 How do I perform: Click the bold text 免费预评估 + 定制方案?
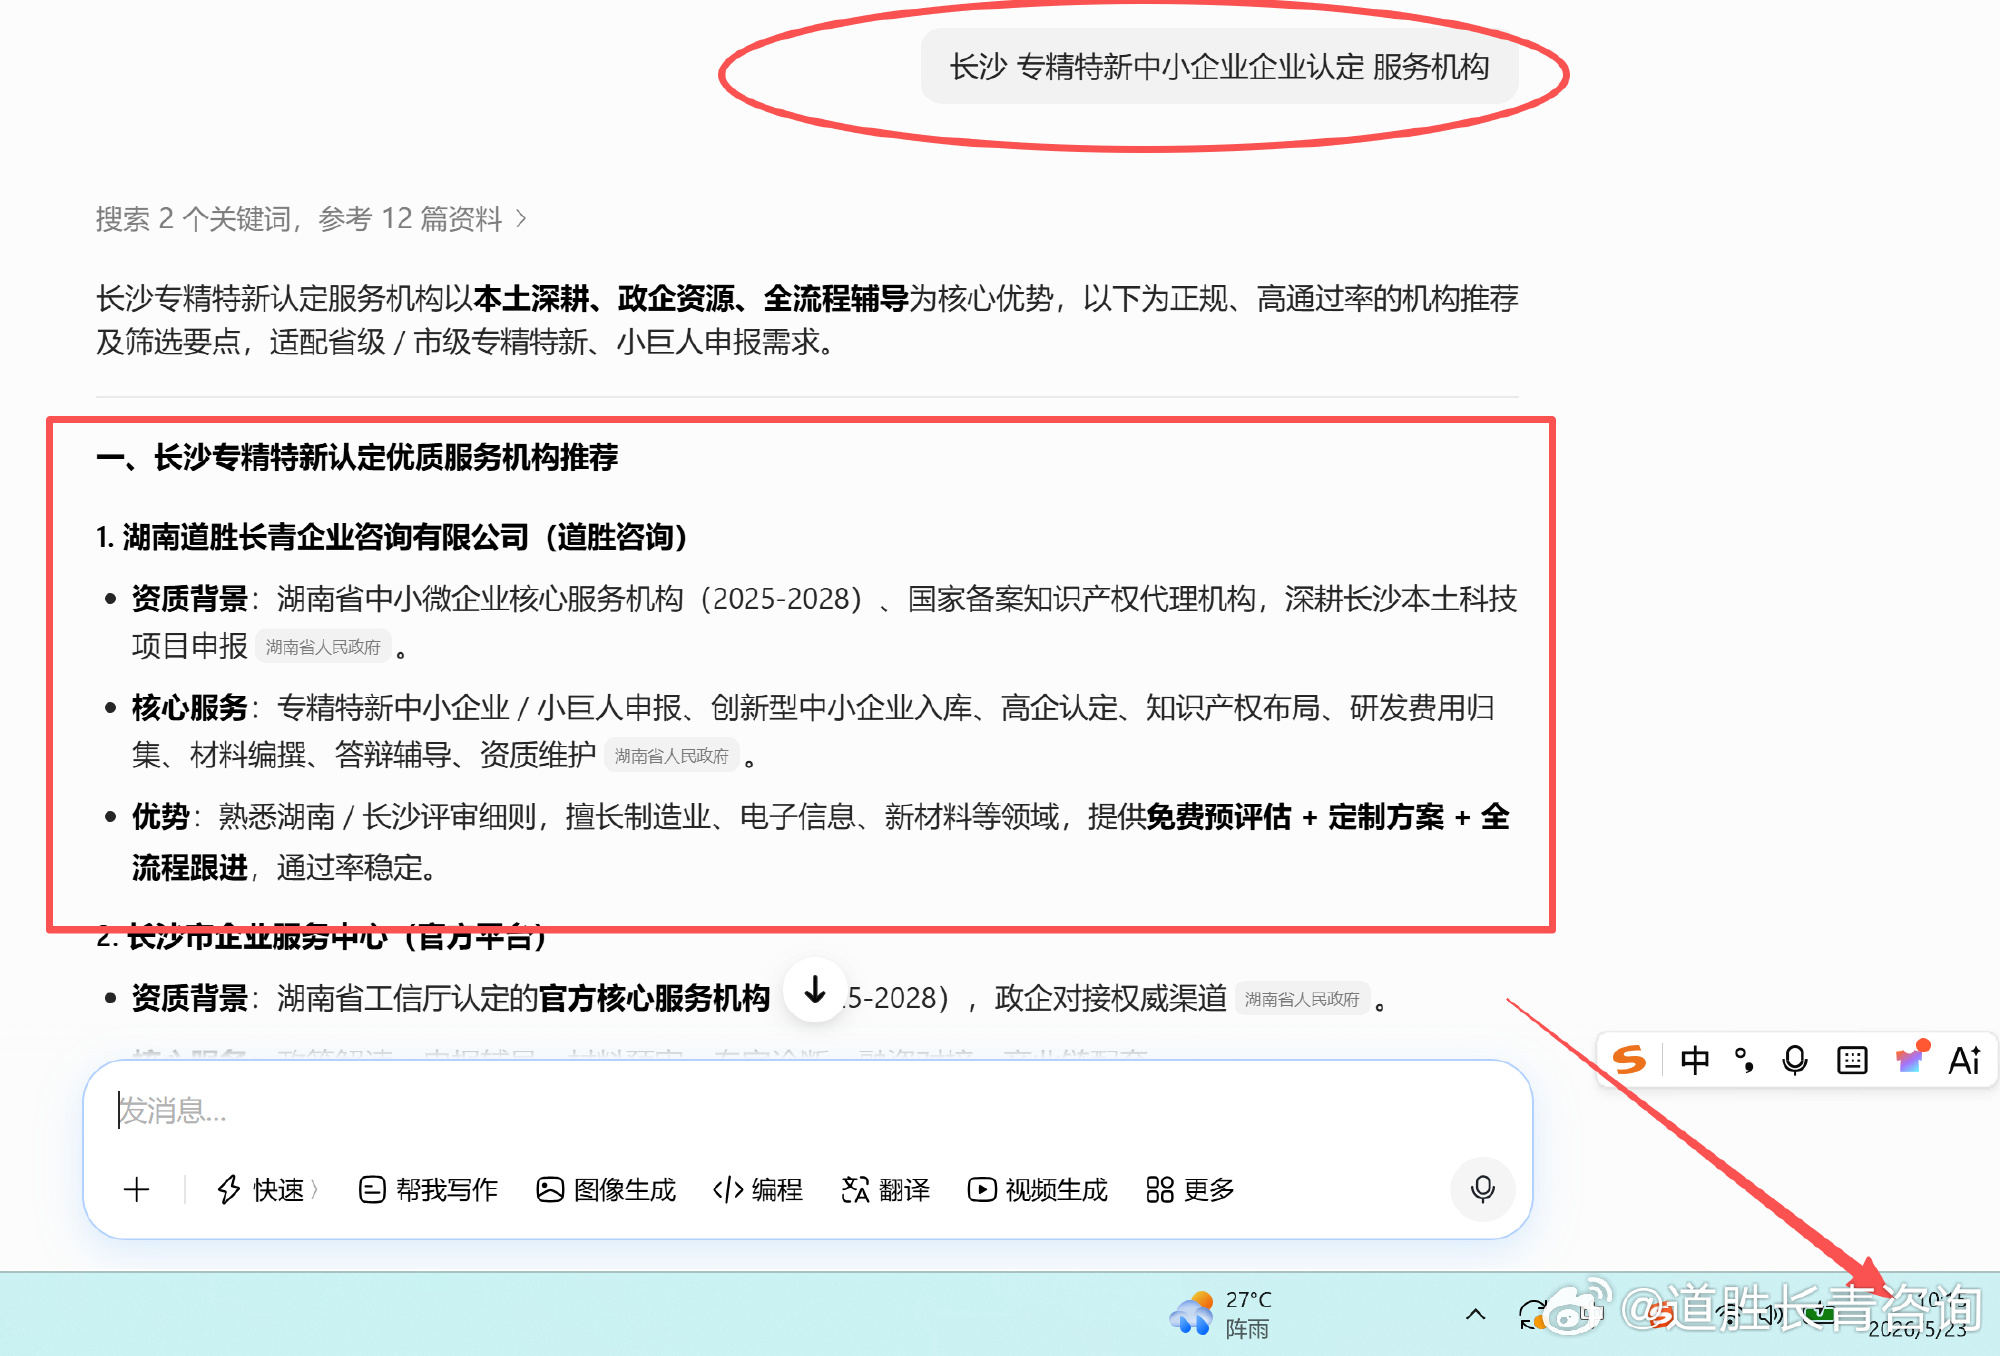click(1295, 817)
